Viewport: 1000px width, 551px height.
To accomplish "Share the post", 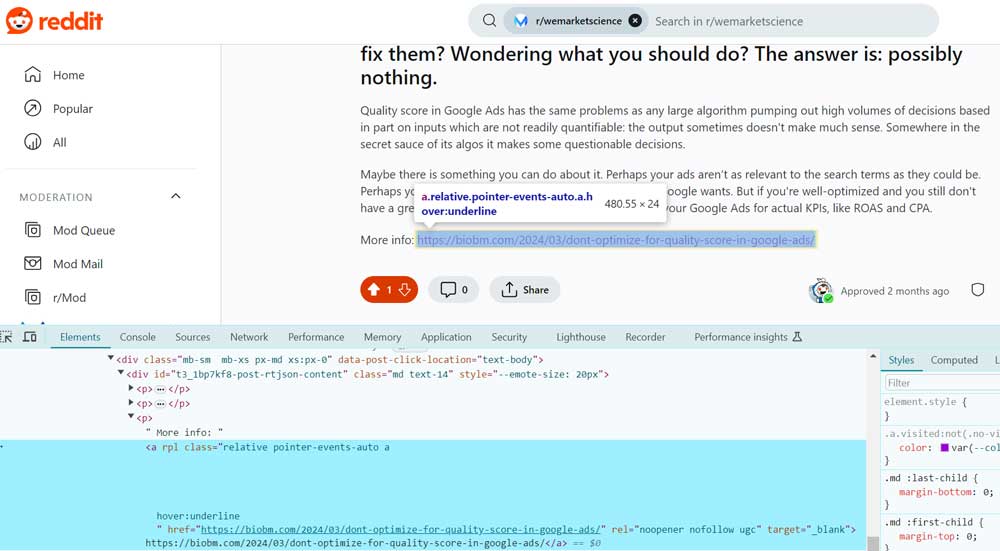I will 525,290.
